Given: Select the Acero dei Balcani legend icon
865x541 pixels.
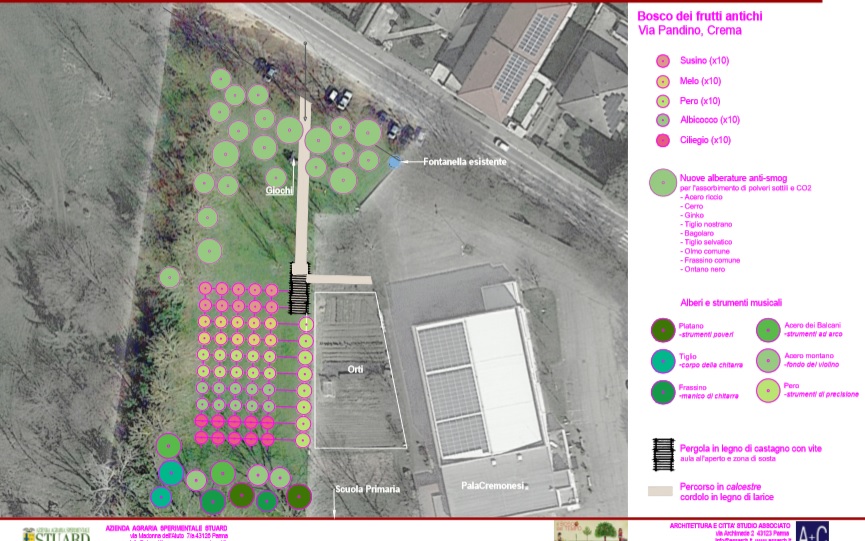Looking at the screenshot, I should (x=768, y=330).
